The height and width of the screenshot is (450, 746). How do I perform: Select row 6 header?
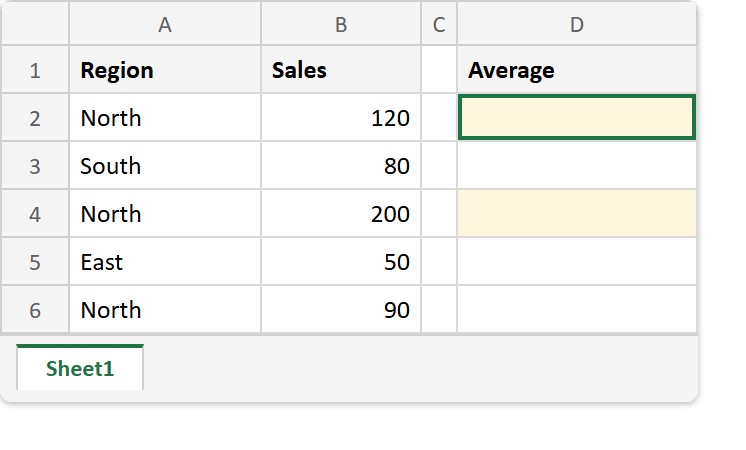(35, 310)
